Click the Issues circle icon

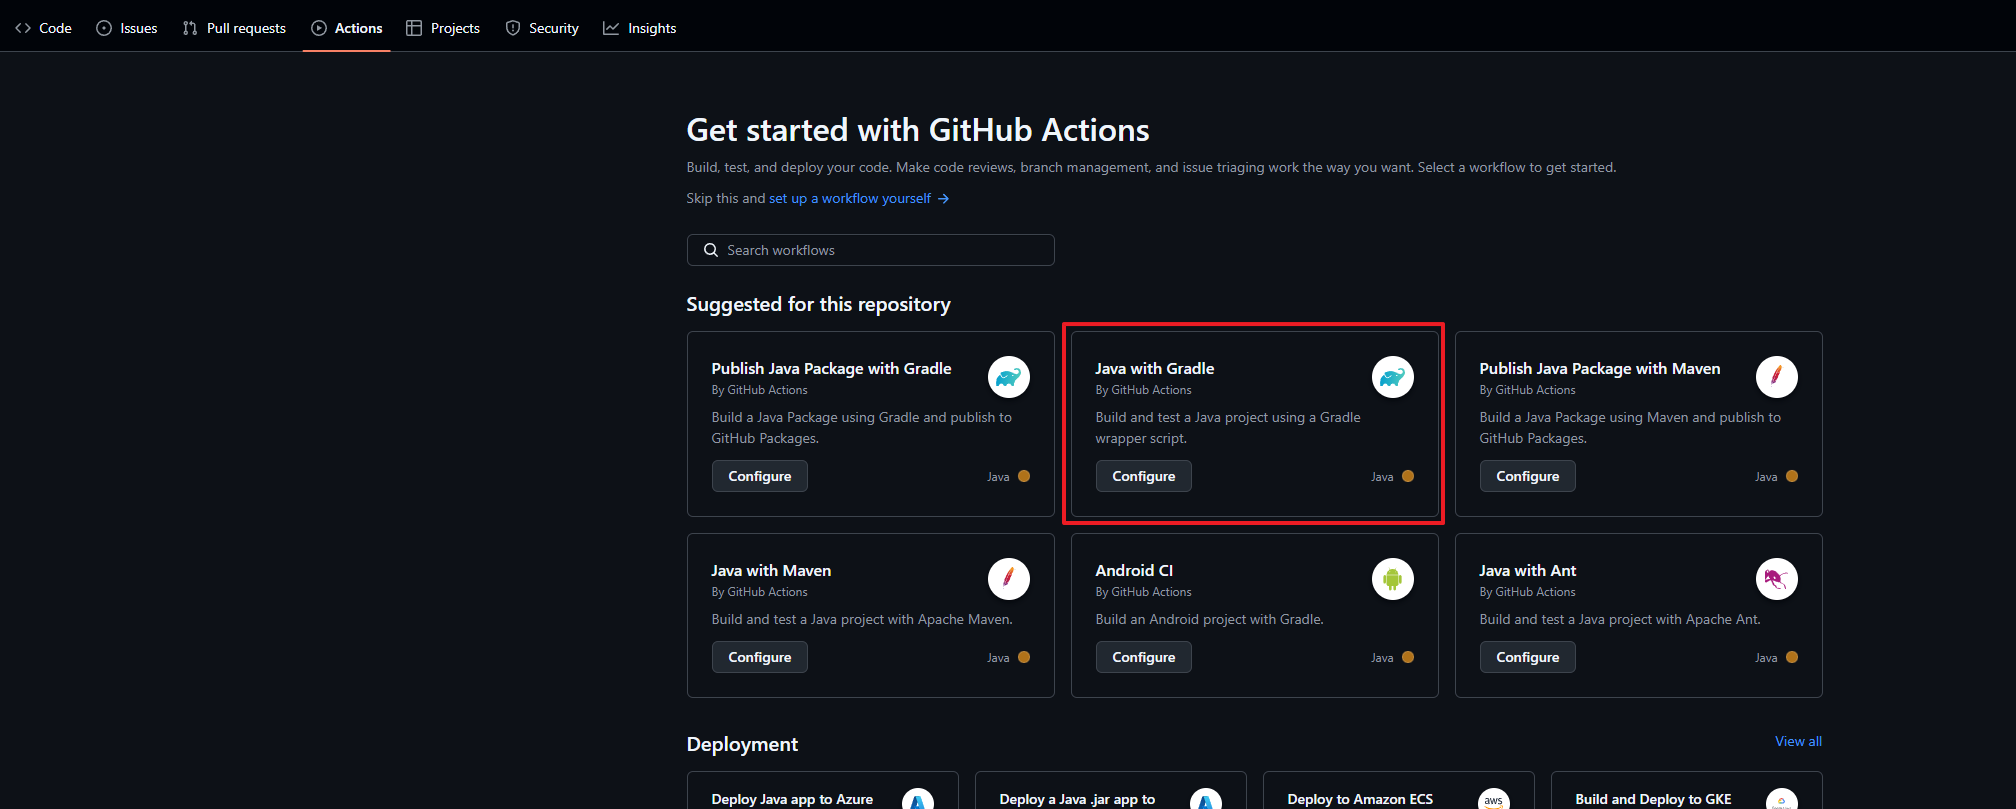[104, 28]
